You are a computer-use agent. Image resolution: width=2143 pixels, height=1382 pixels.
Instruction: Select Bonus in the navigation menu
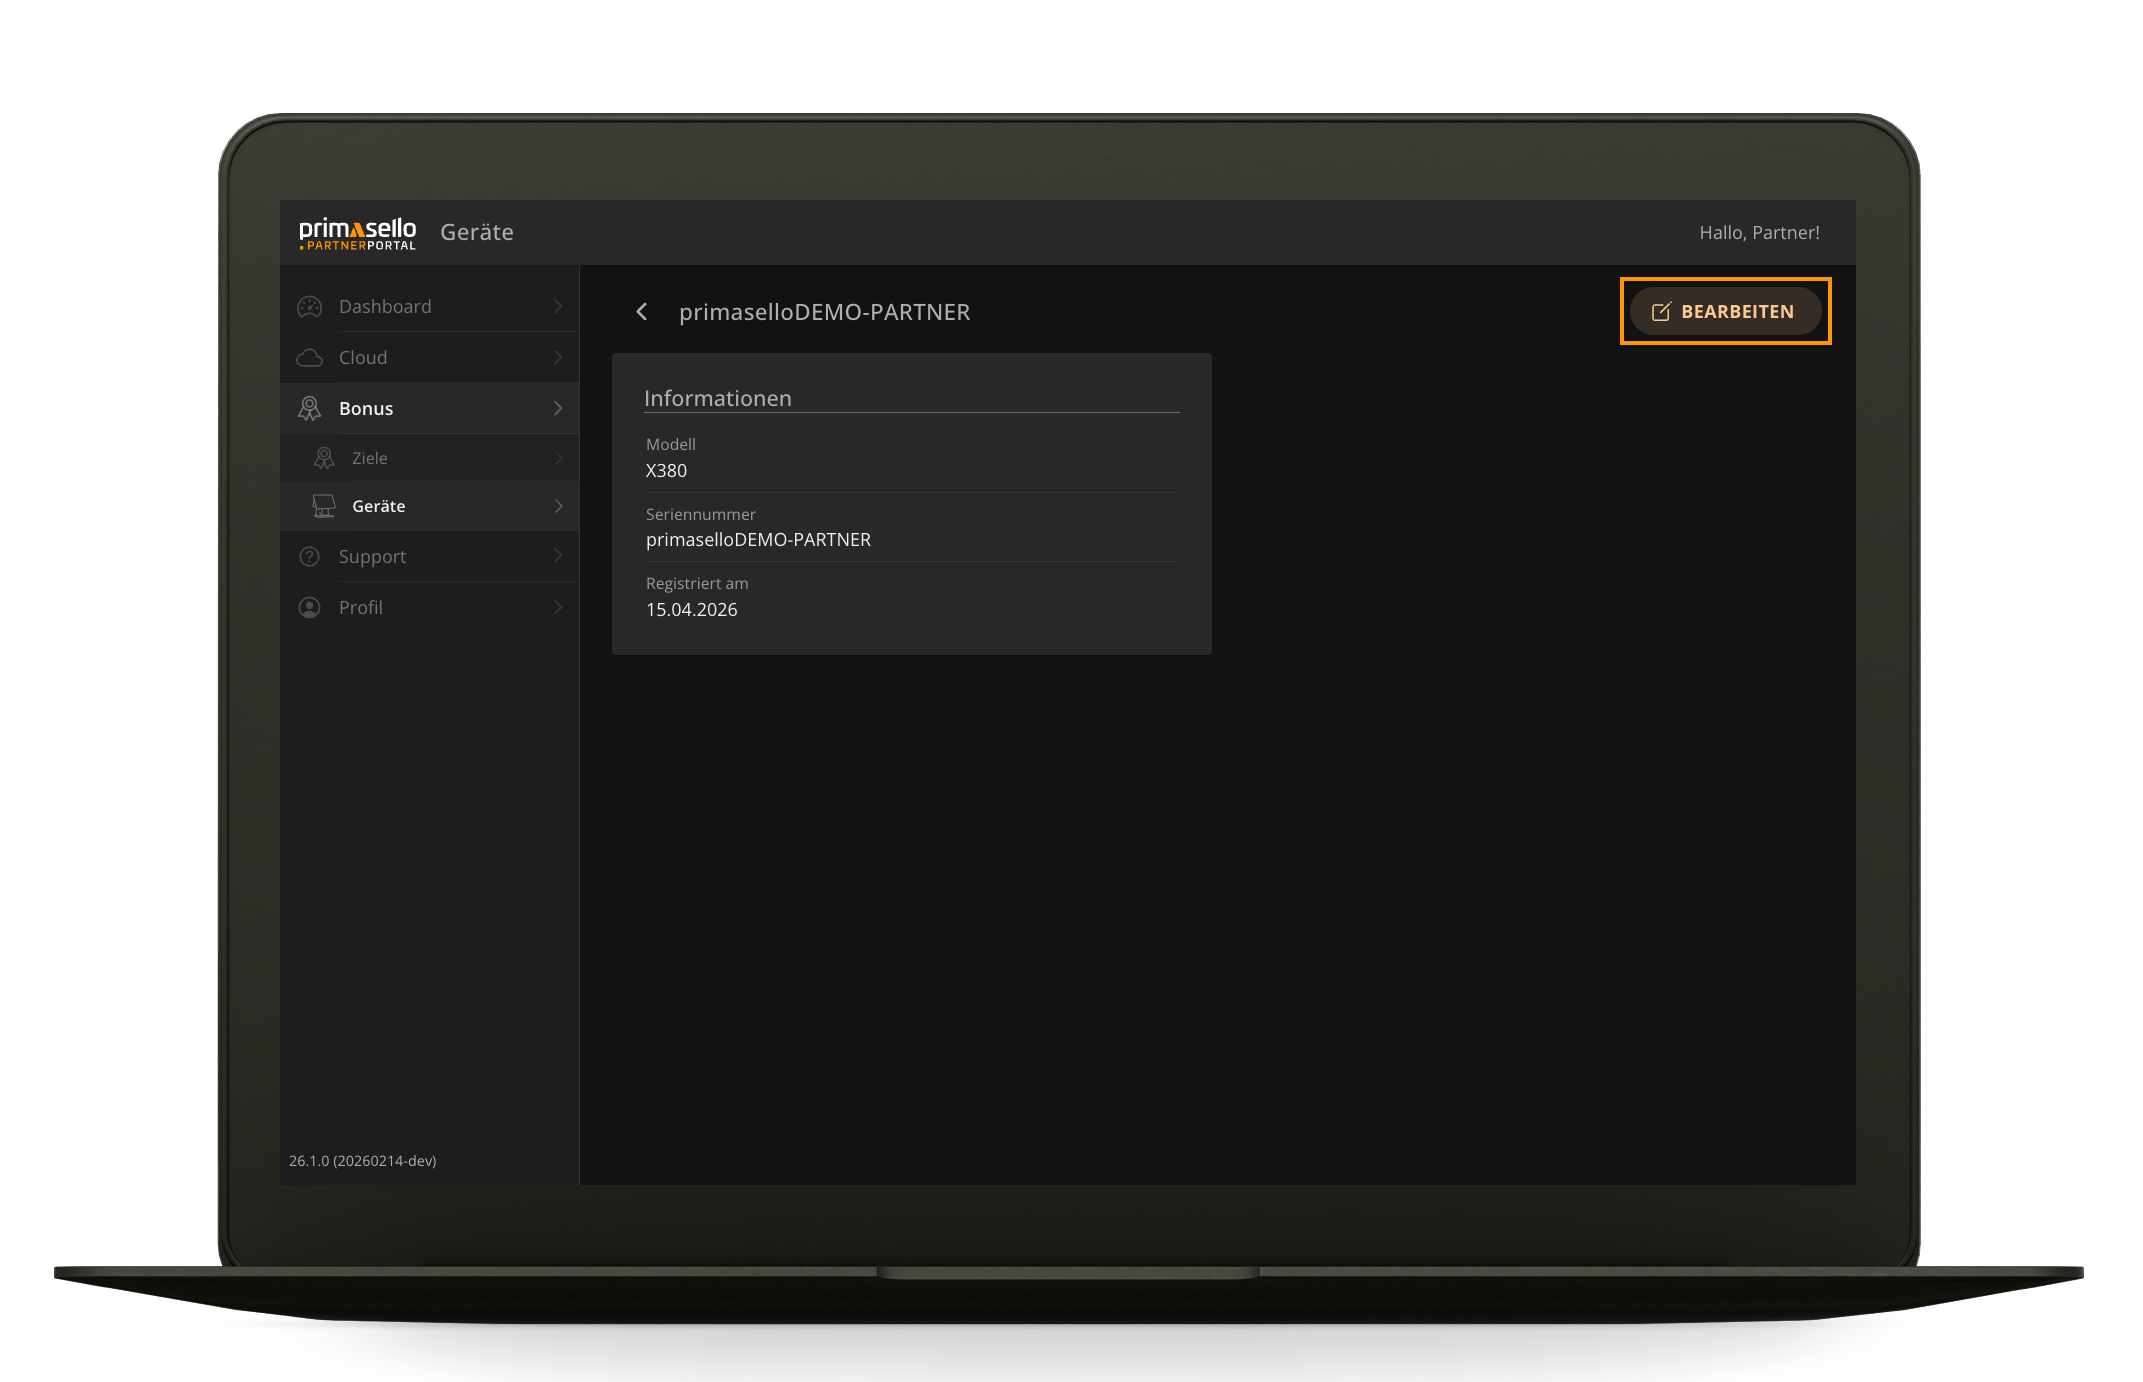pyautogui.click(x=366, y=408)
